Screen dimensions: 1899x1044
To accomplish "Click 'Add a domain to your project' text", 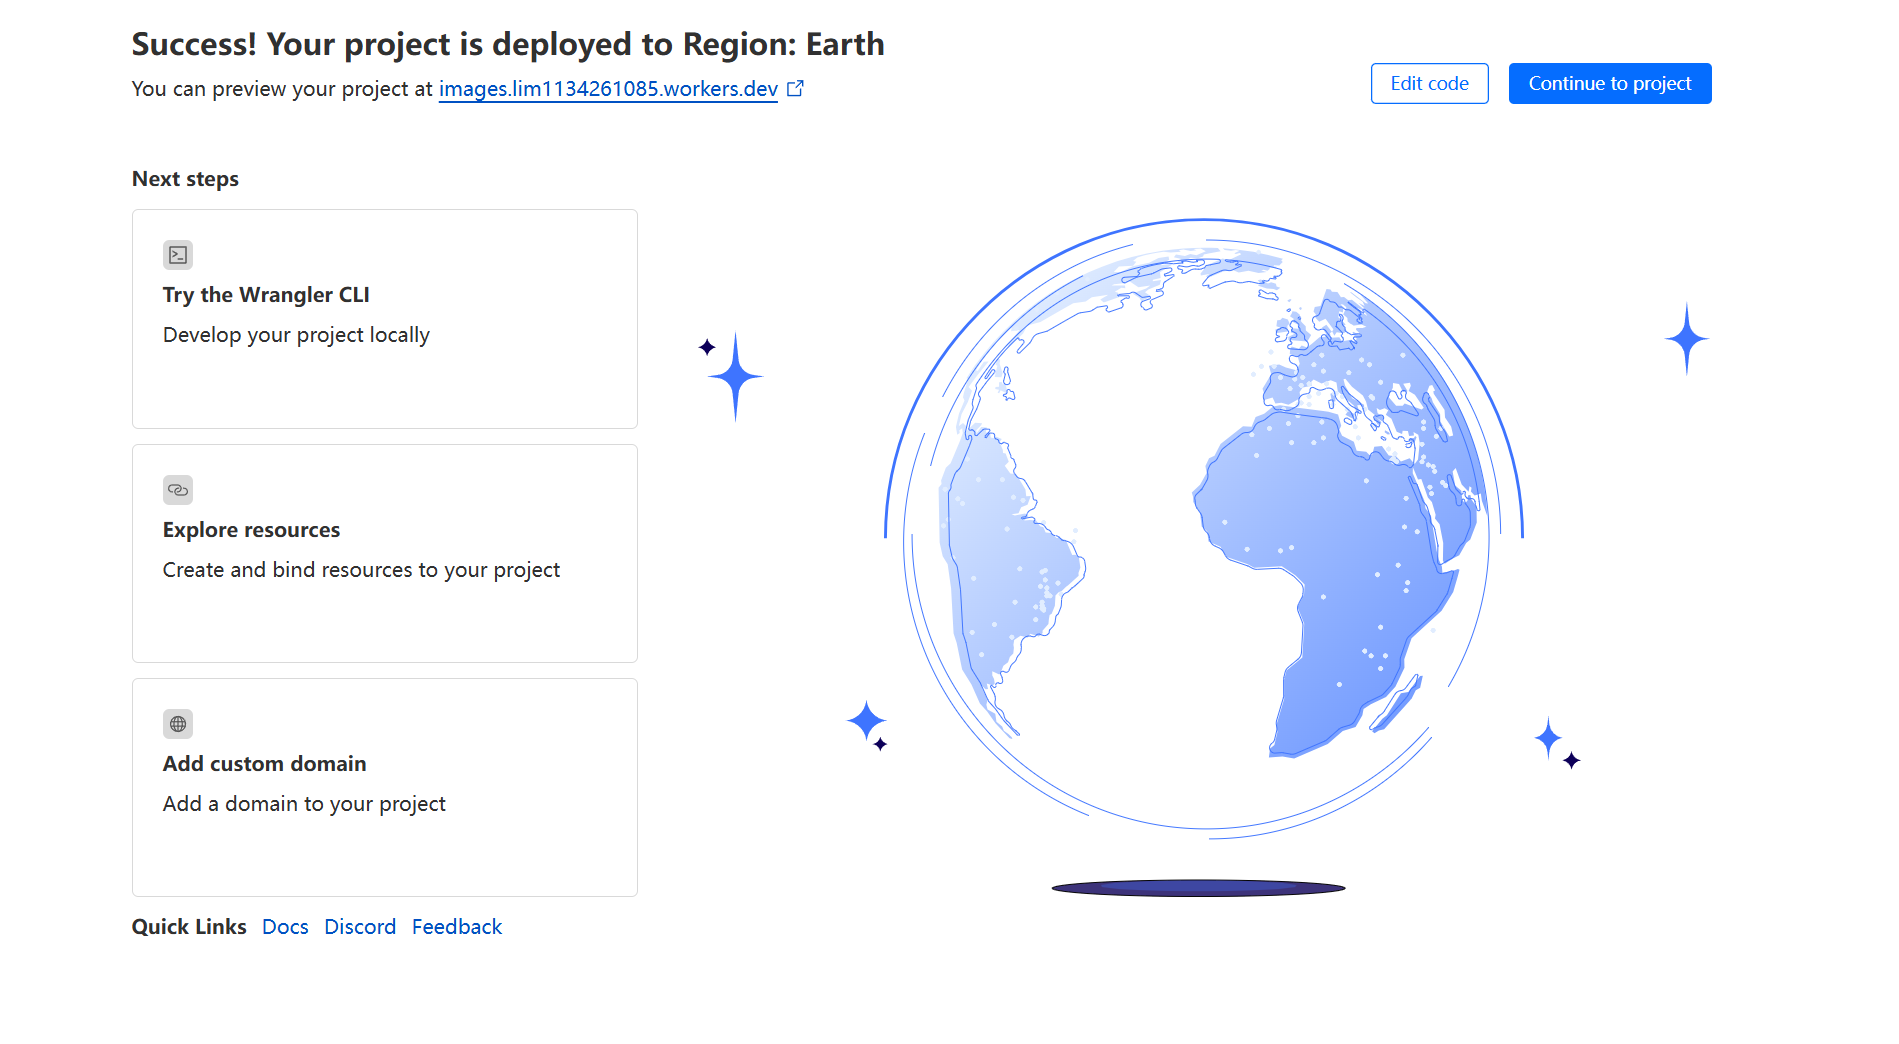I will 304,804.
